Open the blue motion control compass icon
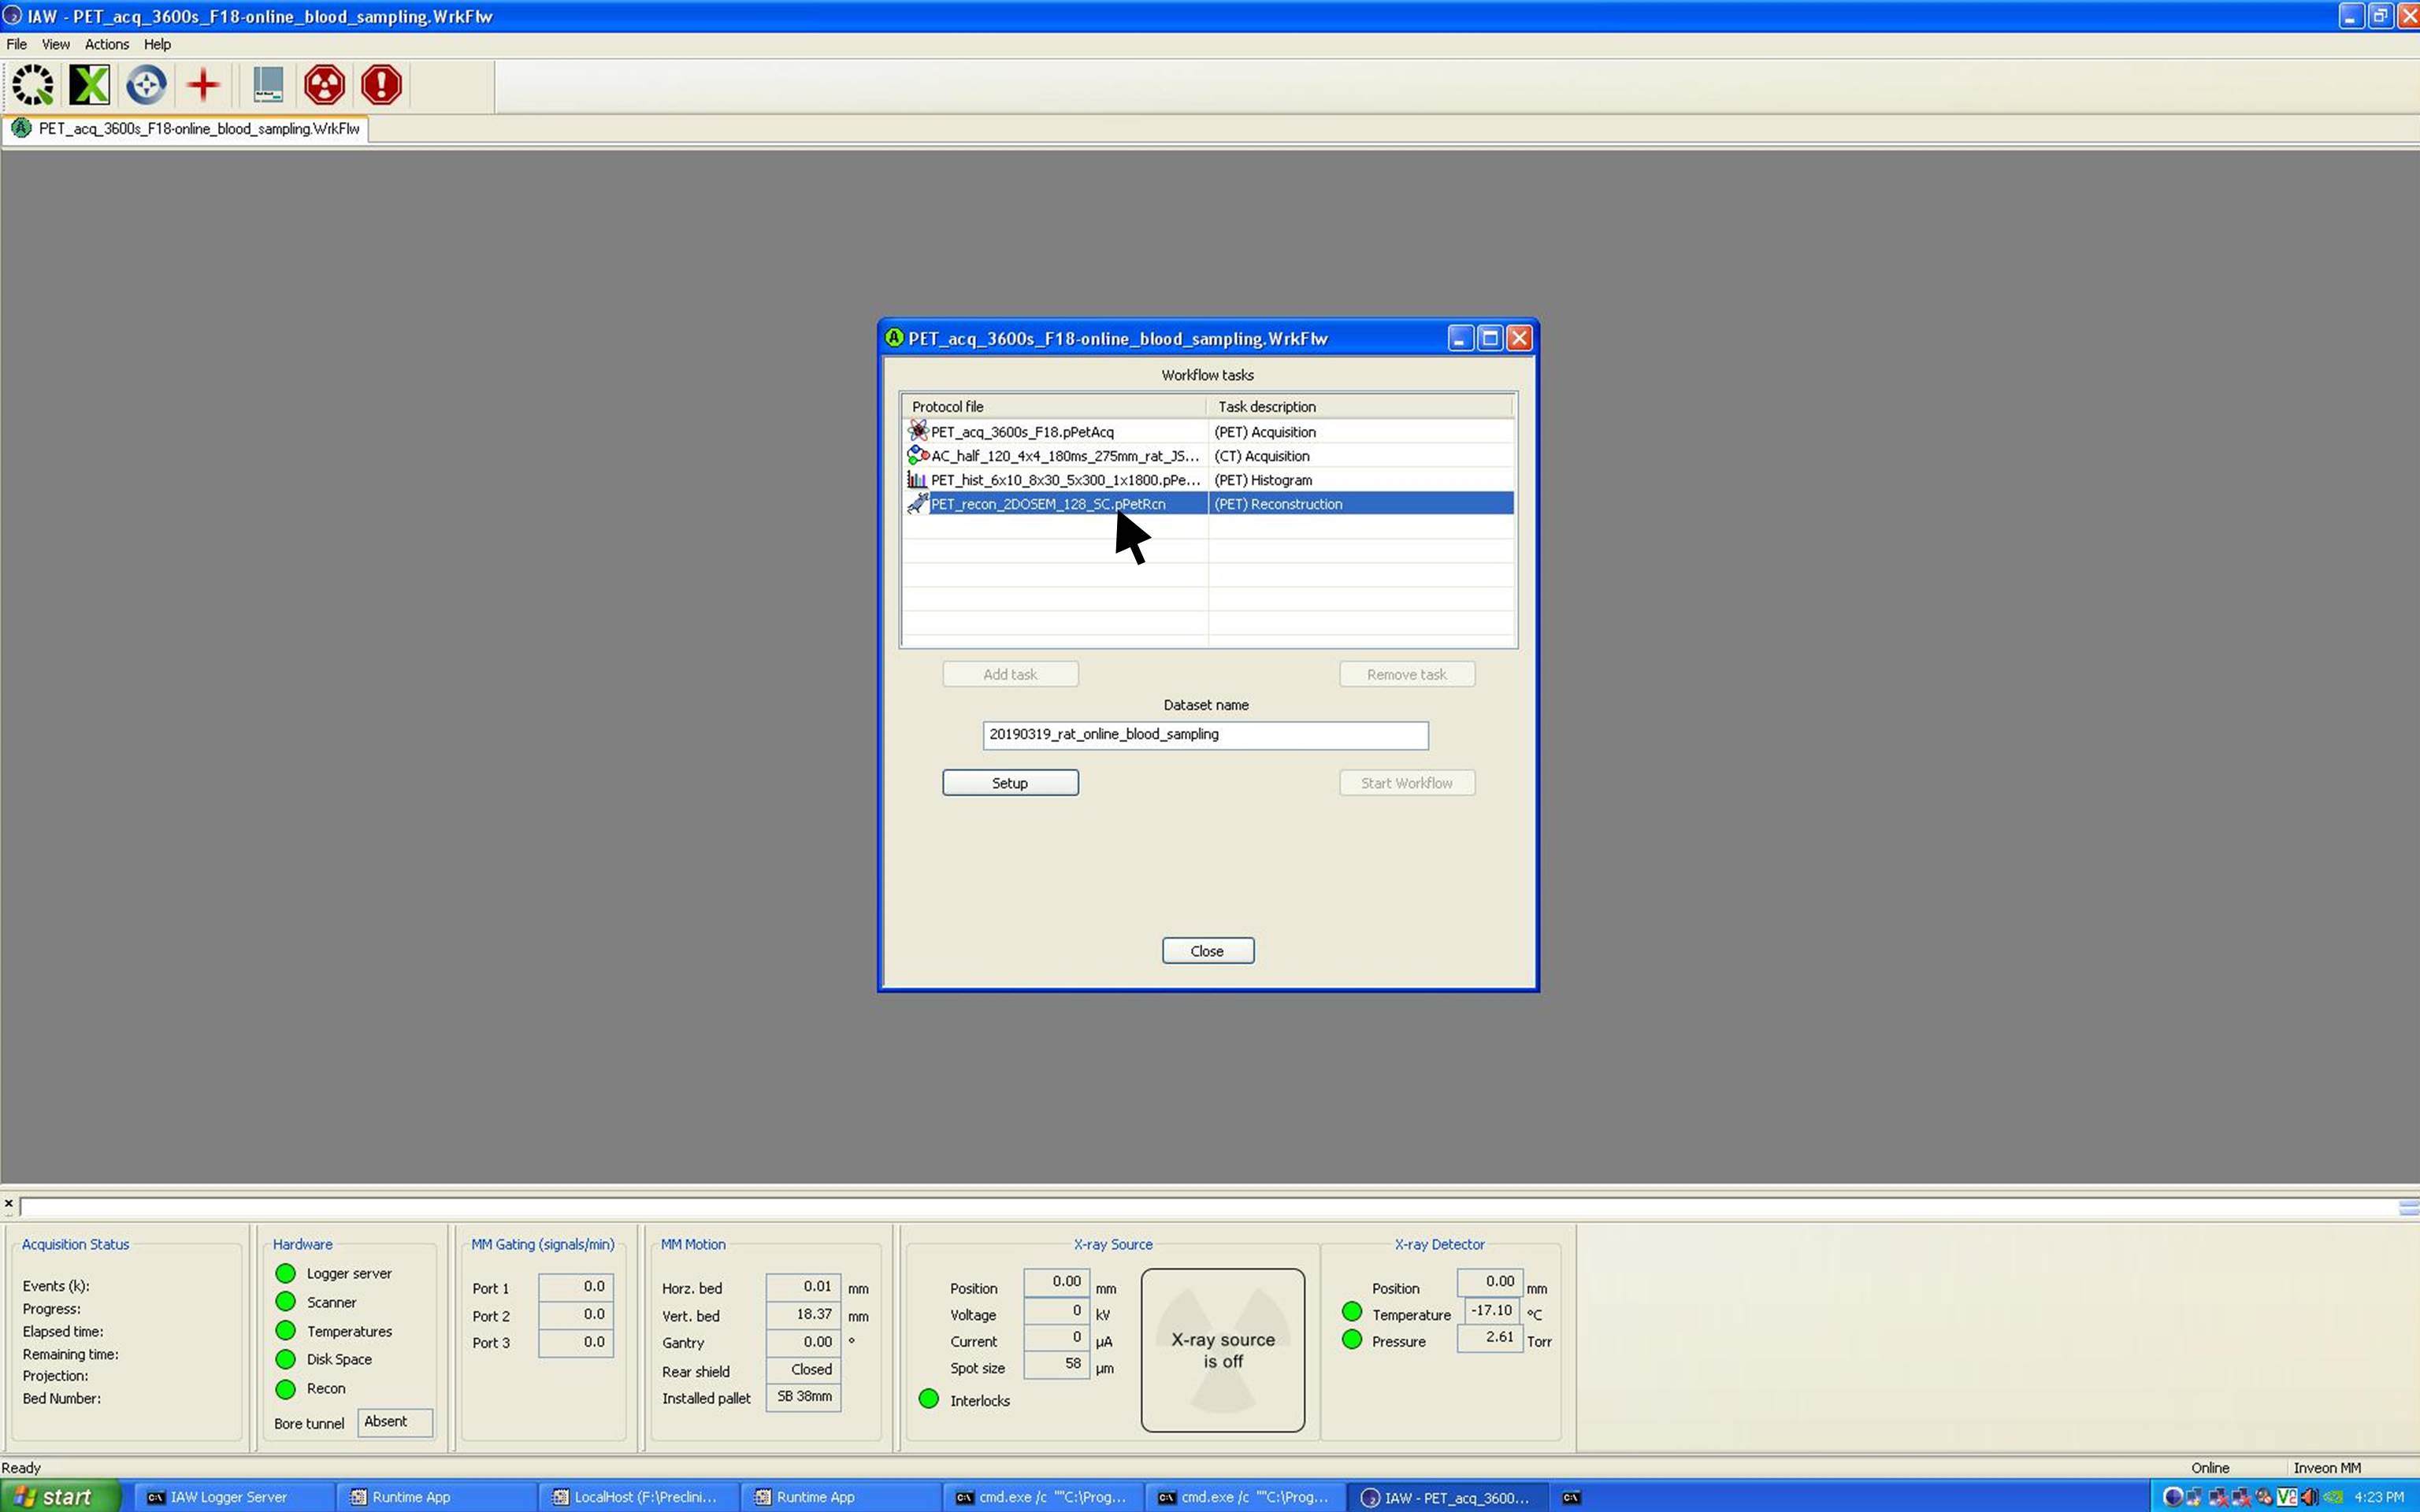 pyautogui.click(x=146, y=85)
